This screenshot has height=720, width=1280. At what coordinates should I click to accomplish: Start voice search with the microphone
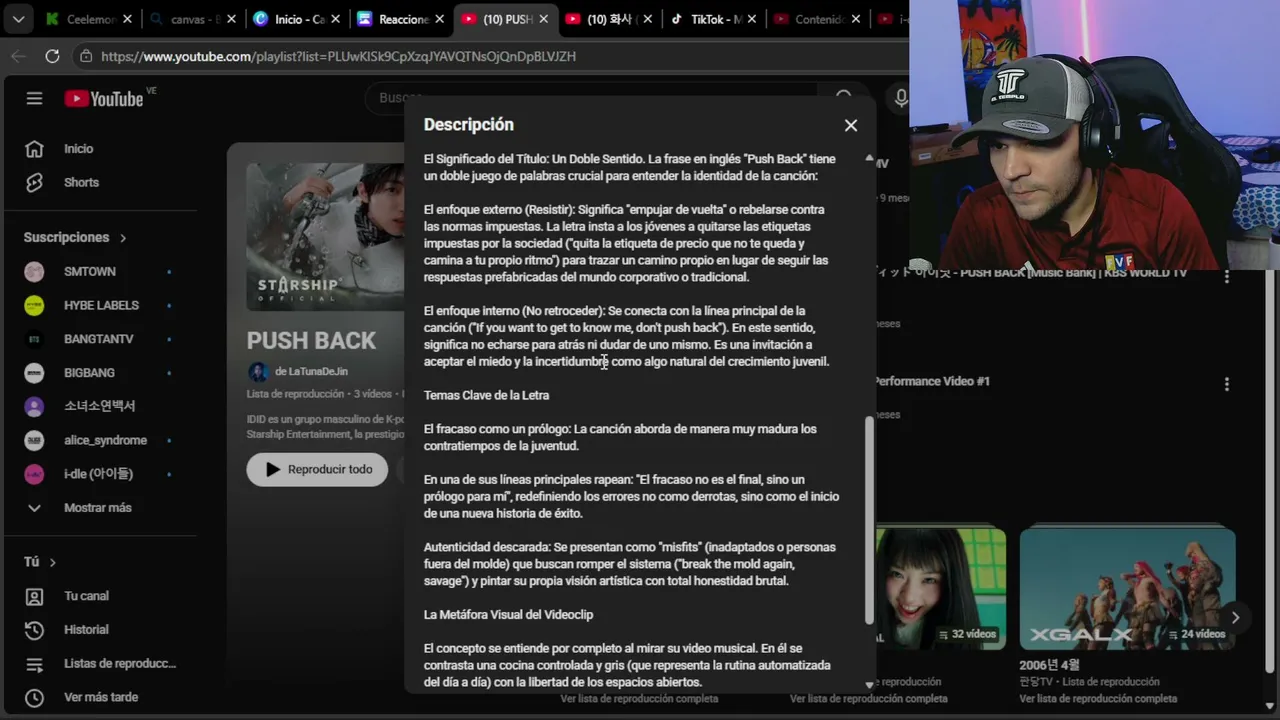pyautogui.click(x=900, y=98)
